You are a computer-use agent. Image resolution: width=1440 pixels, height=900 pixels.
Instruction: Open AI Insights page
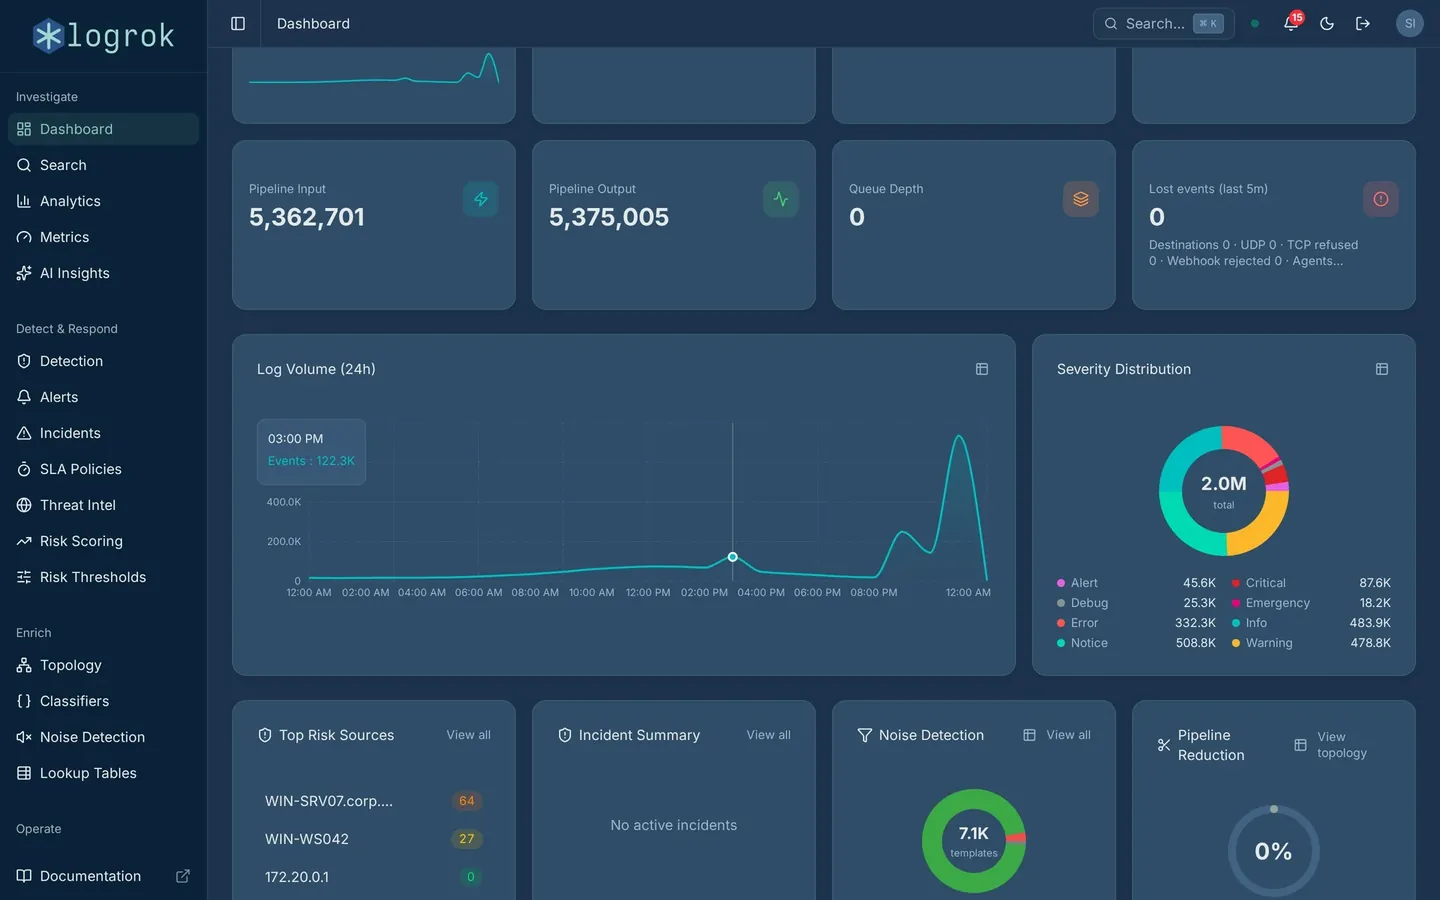coord(104,273)
